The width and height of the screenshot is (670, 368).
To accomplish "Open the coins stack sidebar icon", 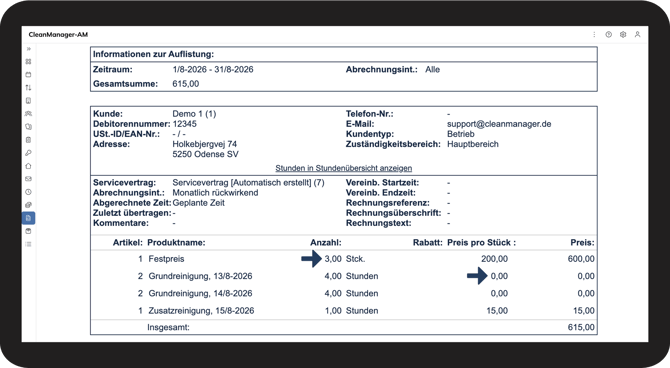I will point(29,205).
